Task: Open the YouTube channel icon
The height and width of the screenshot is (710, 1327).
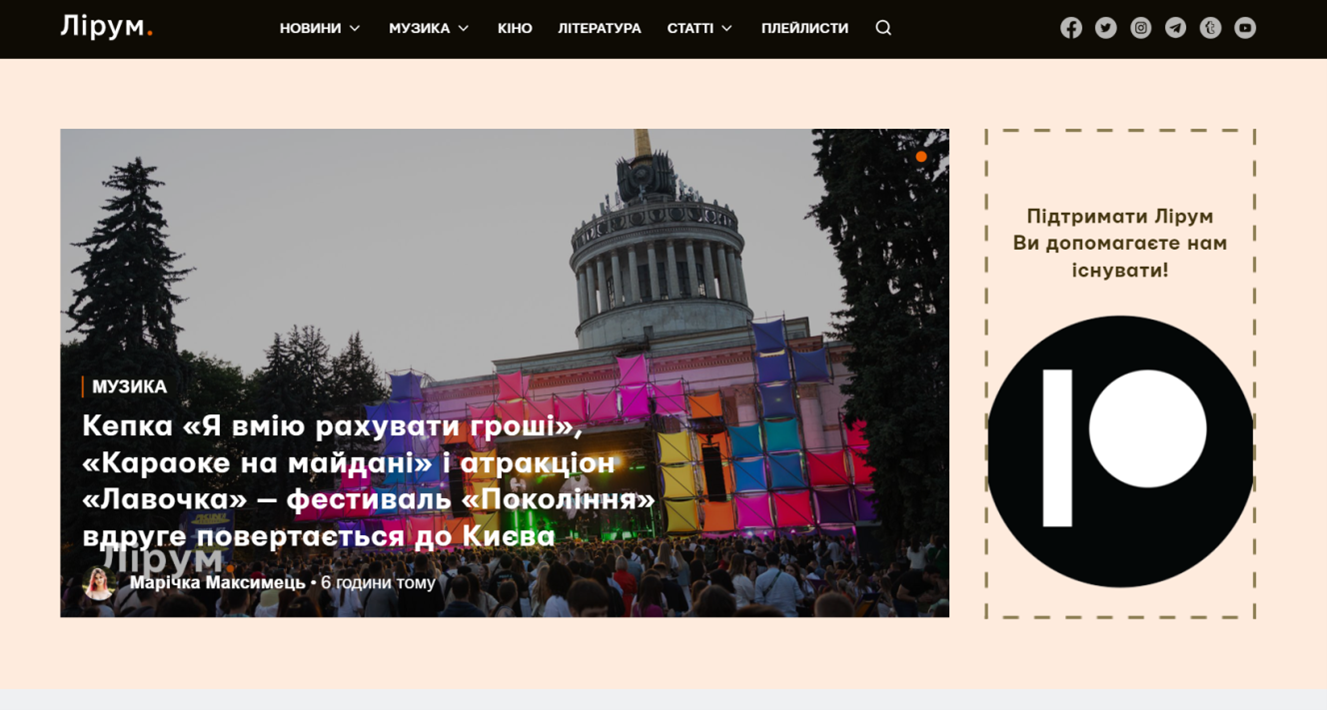Action: (x=1245, y=28)
